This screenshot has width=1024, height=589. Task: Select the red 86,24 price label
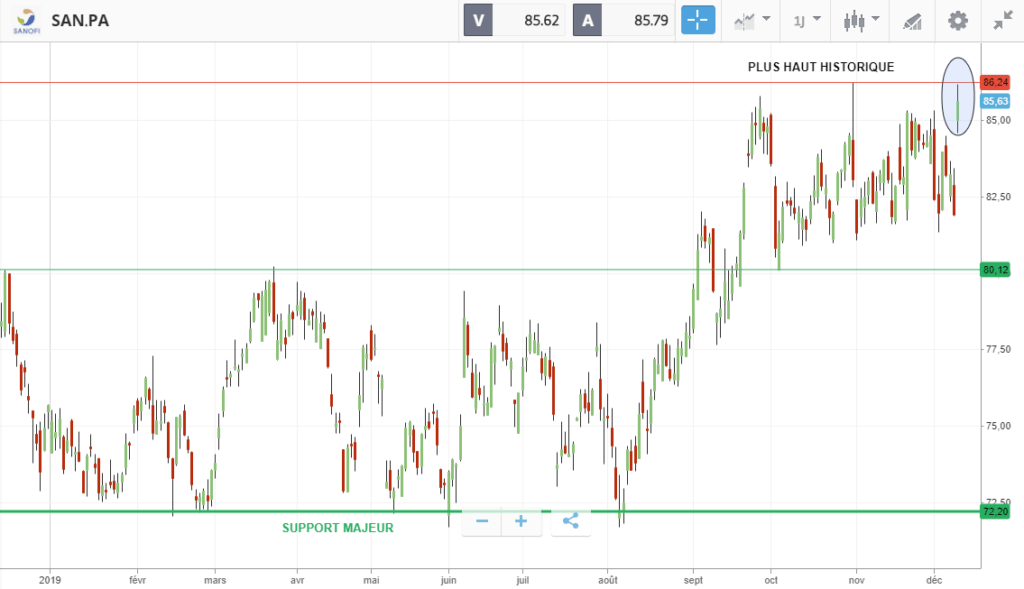click(995, 82)
